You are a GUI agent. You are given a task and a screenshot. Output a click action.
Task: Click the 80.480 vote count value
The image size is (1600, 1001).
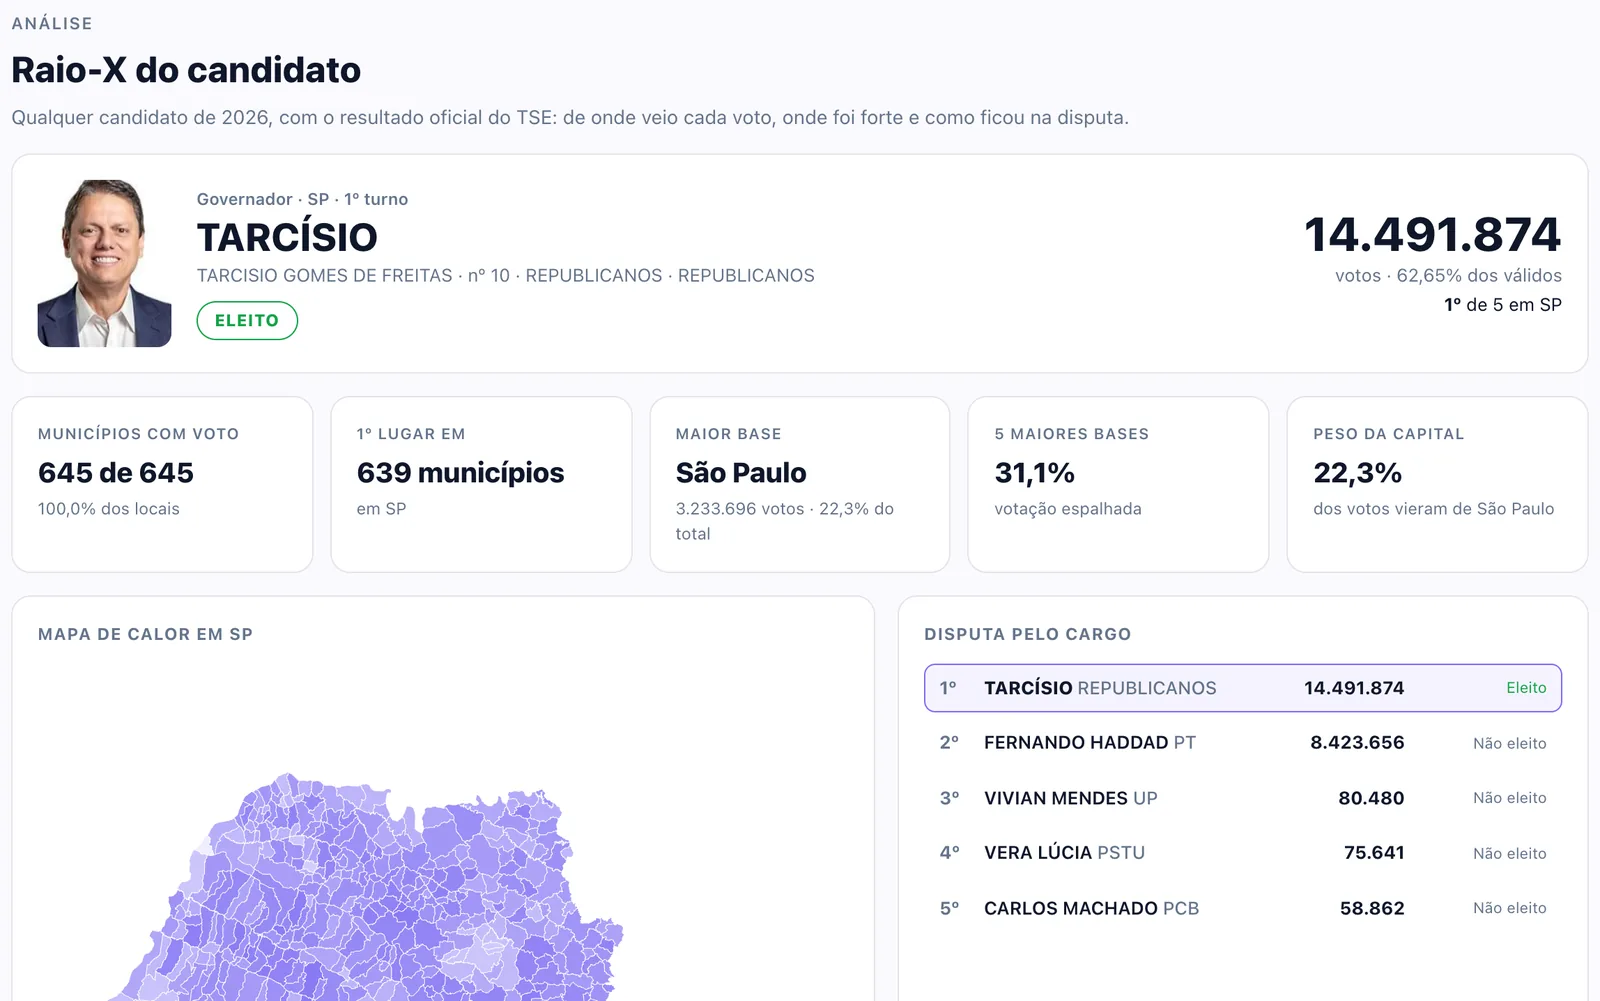(1371, 798)
